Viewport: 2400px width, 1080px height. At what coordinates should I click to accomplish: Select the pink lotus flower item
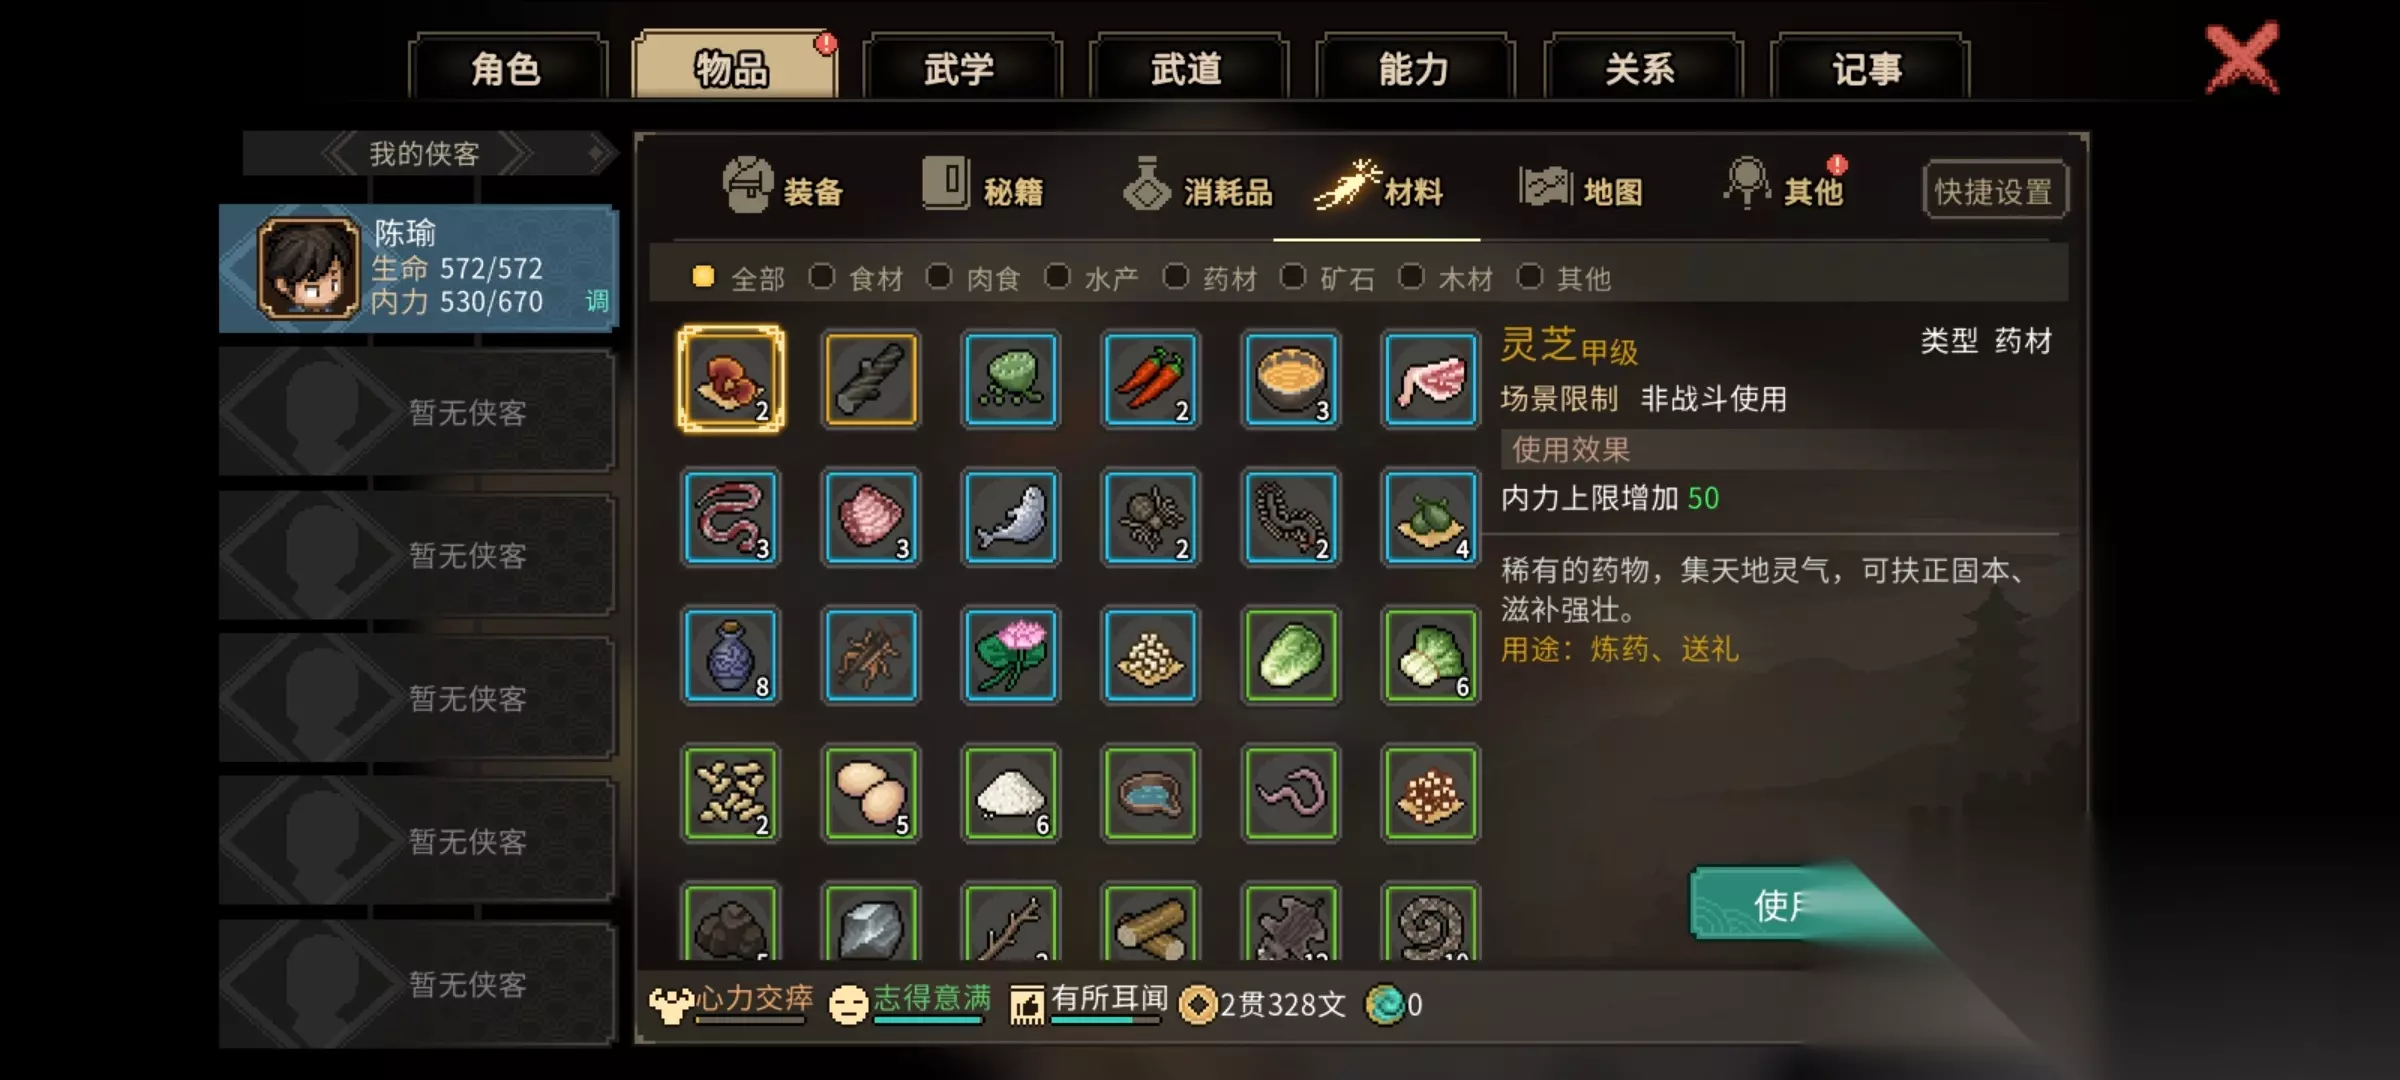coord(1011,656)
